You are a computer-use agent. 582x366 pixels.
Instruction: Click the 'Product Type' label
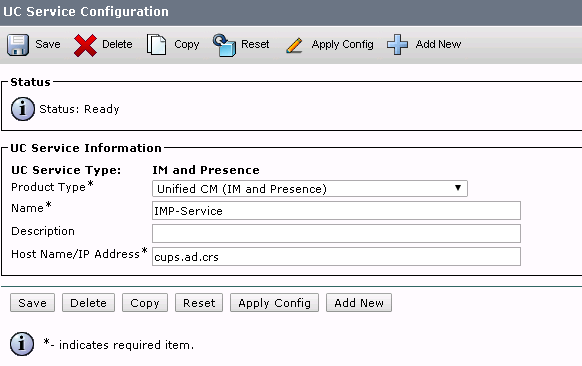tap(49, 187)
